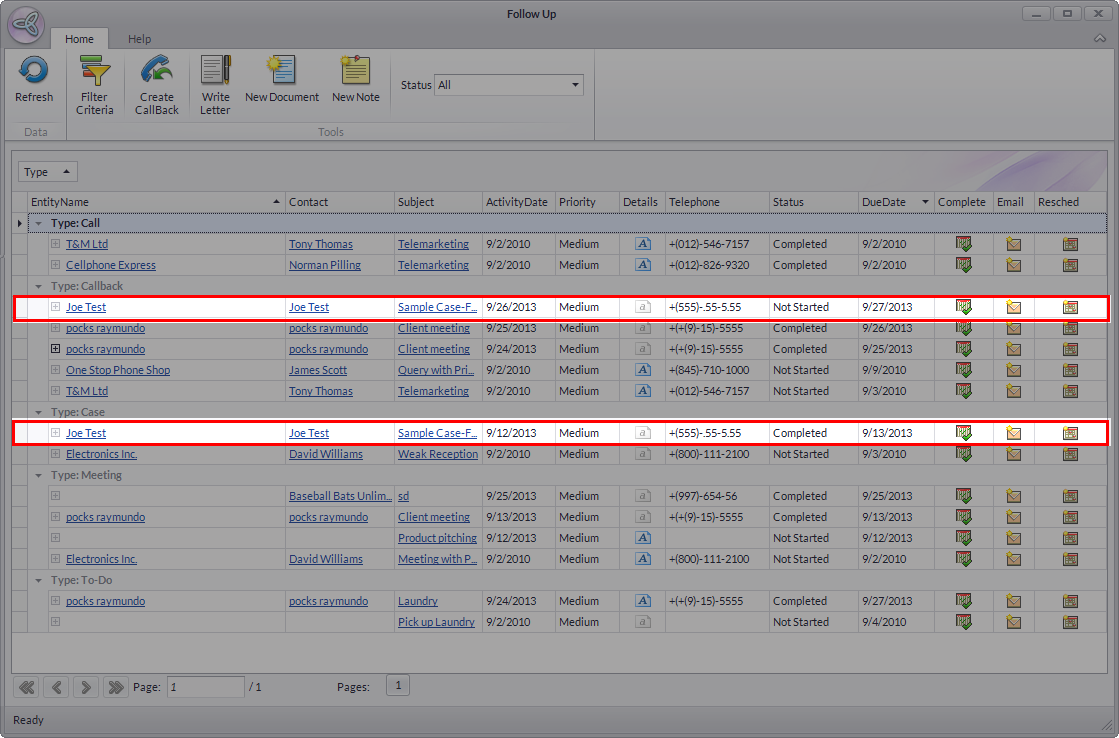
Task: Open the Weak Reception subject link
Action: coord(437,454)
